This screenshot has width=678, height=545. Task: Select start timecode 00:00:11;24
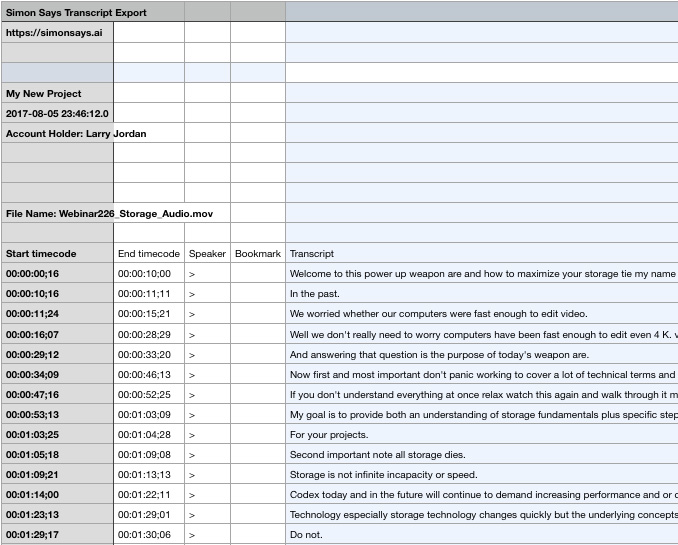58,314
